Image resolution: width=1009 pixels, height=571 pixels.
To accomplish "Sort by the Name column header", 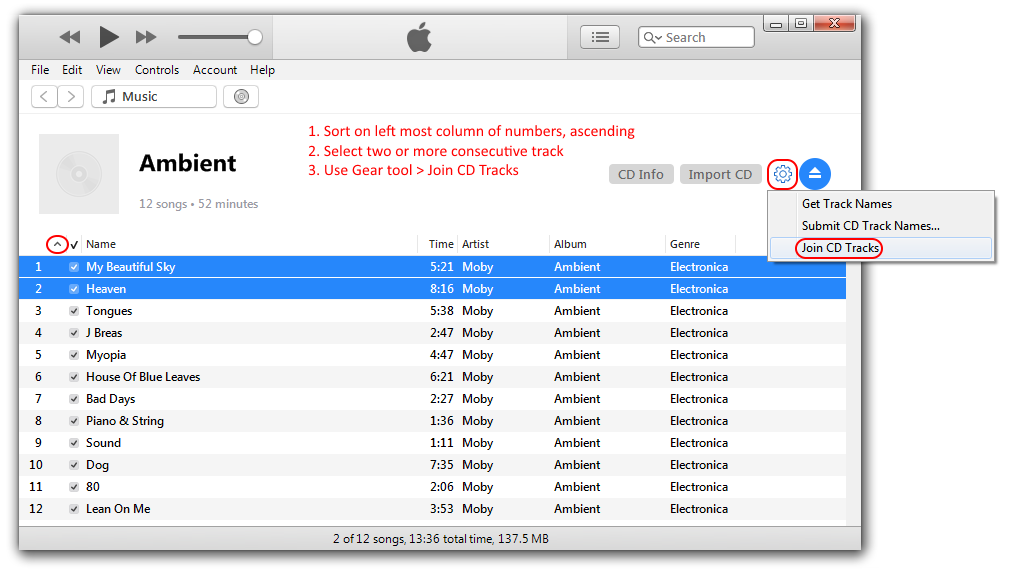I will click(101, 244).
